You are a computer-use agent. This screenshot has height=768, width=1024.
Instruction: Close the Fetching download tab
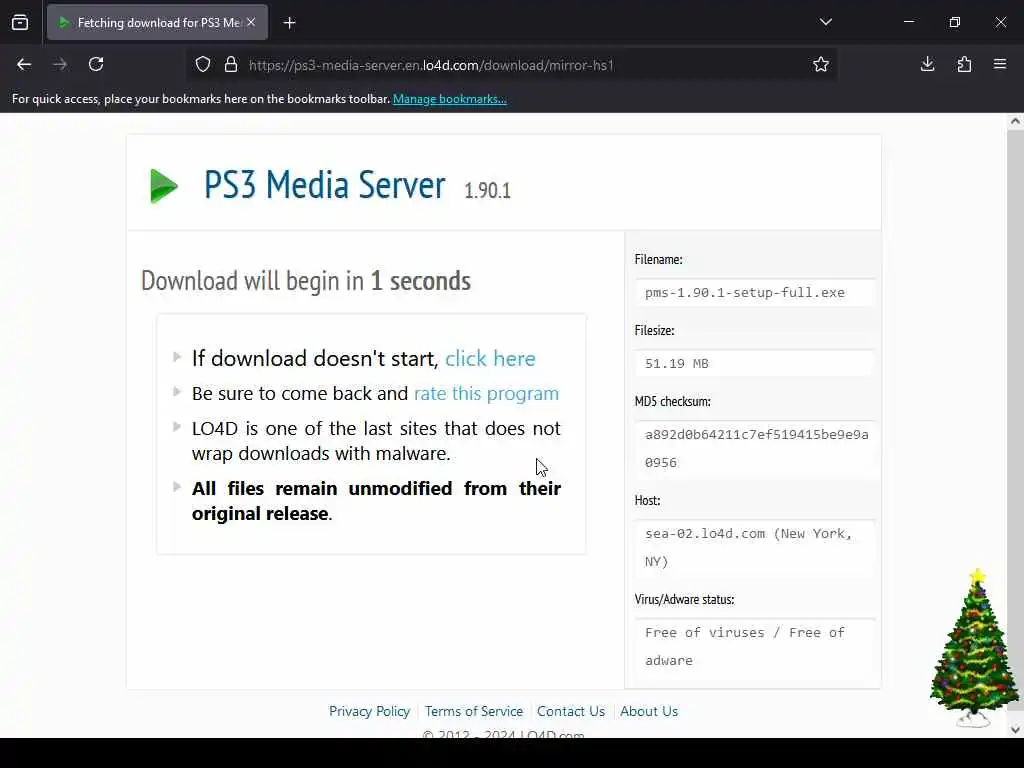[251, 22]
